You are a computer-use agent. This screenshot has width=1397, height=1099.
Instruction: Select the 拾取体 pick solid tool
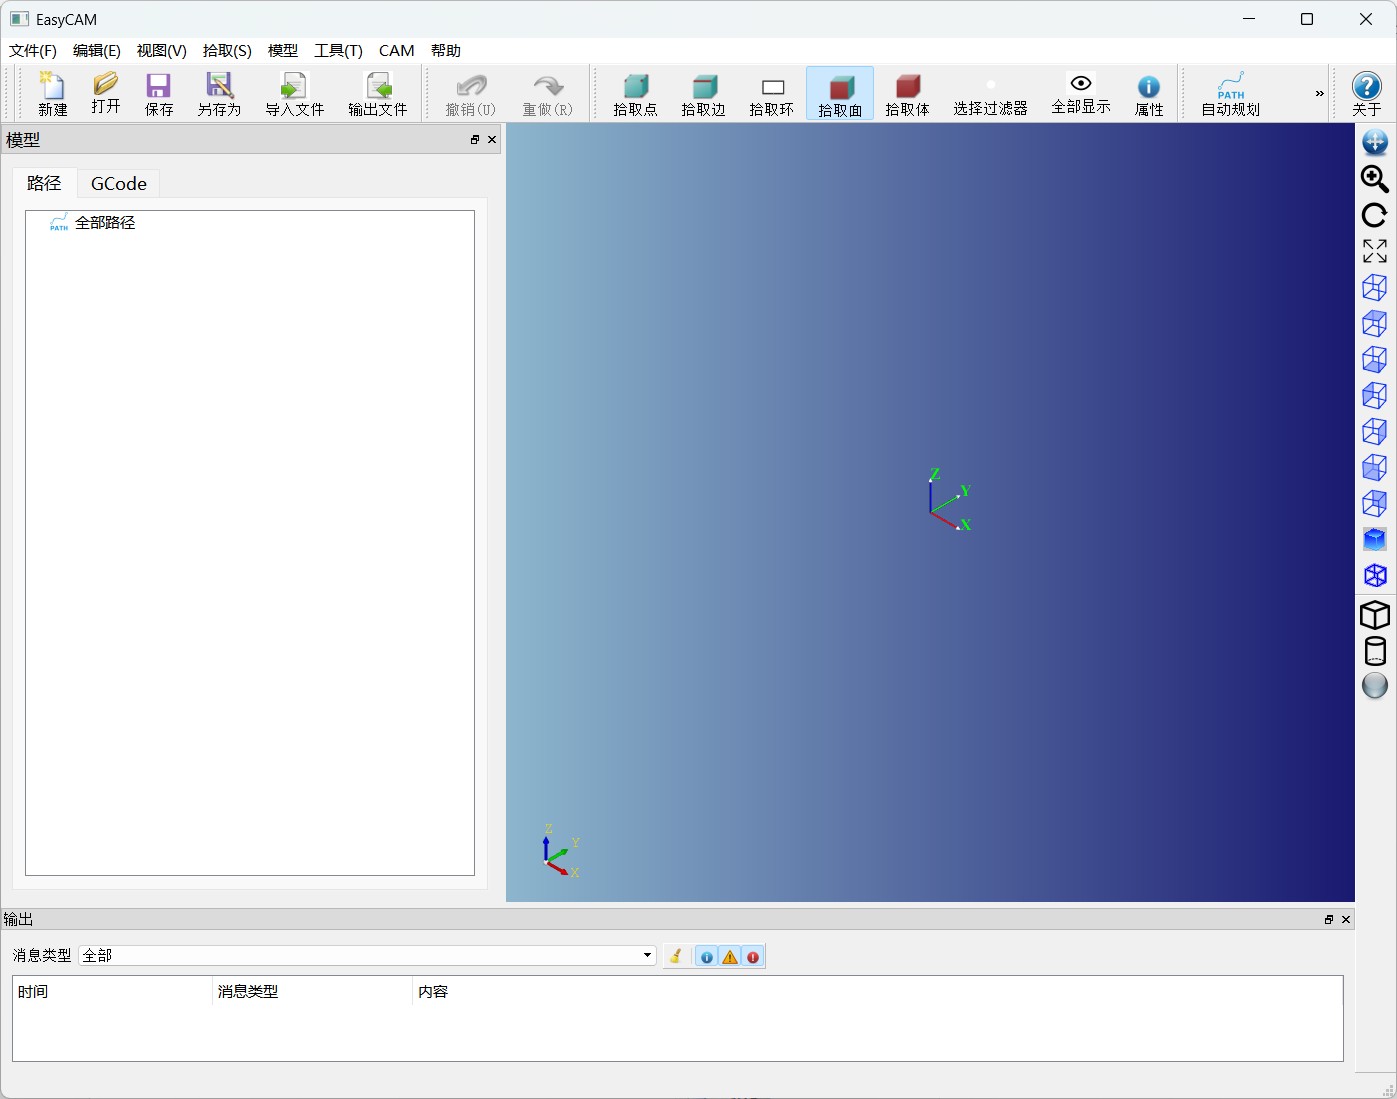click(907, 94)
